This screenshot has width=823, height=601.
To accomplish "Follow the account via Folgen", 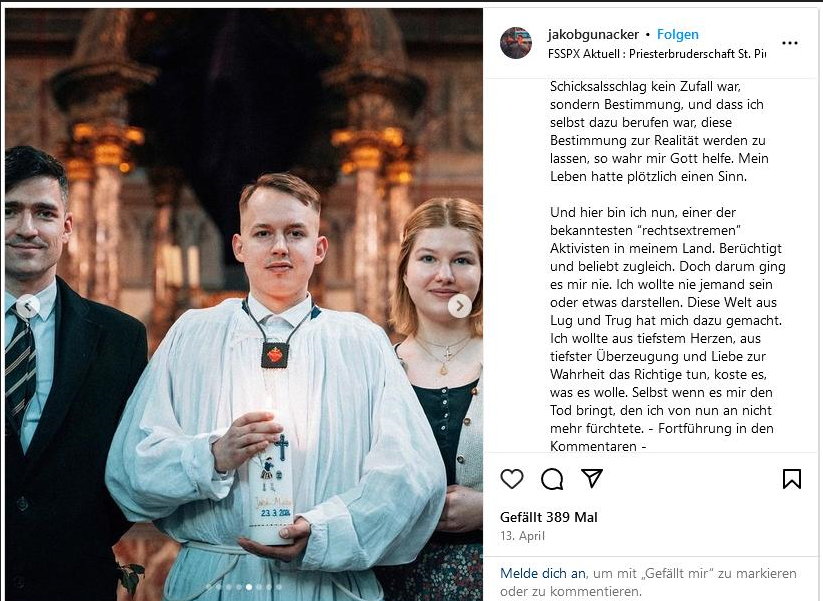I will pyautogui.click(x=678, y=35).
